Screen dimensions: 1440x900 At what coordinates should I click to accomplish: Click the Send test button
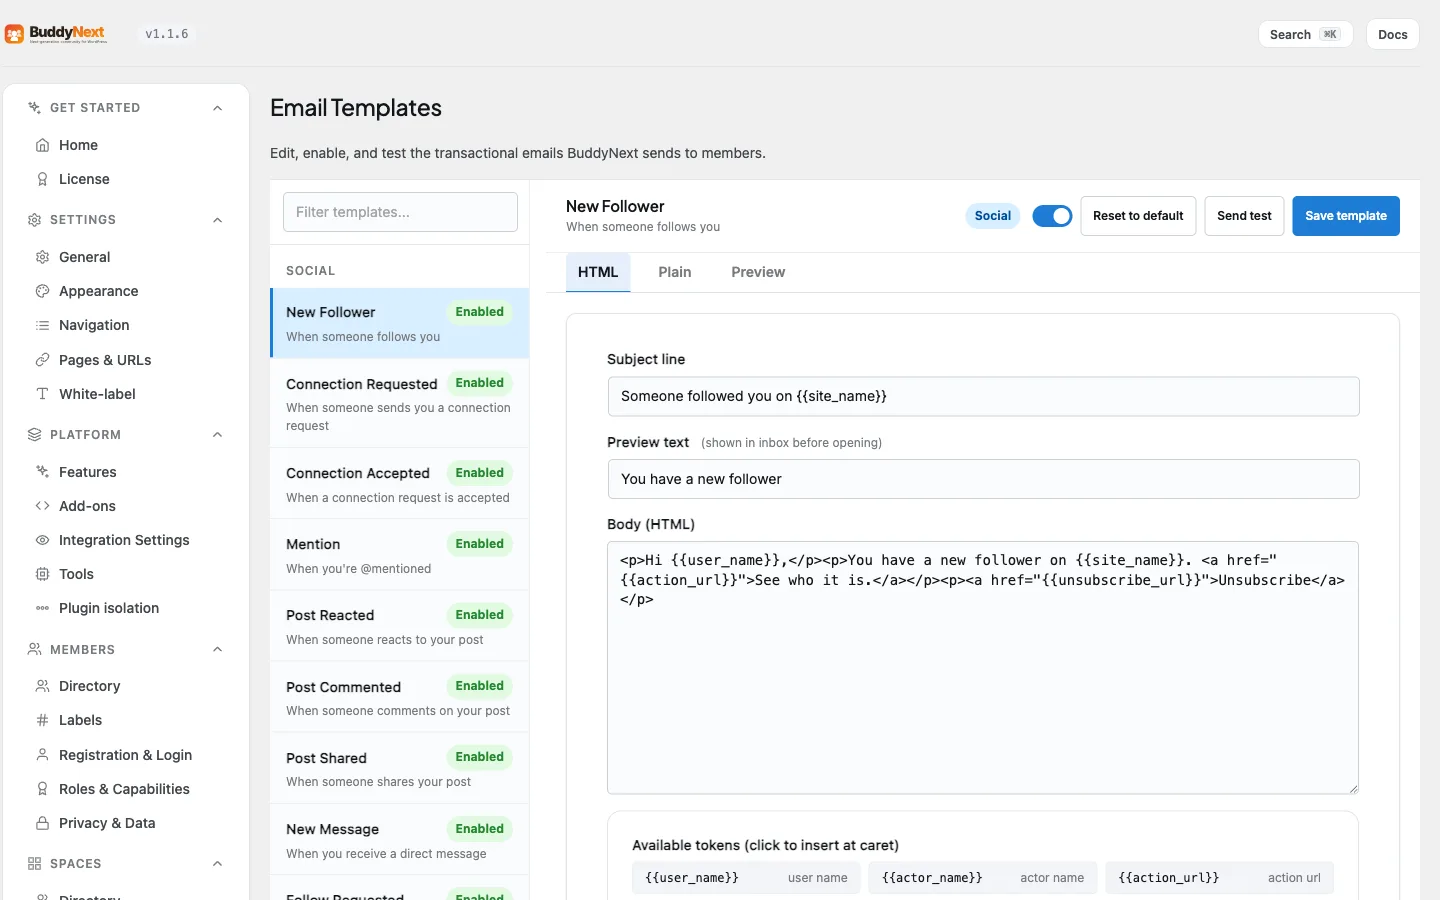point(1244,216)
